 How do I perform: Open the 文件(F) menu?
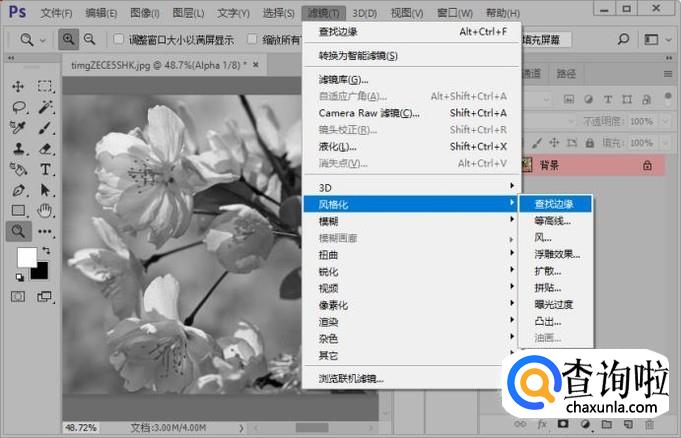56,13
